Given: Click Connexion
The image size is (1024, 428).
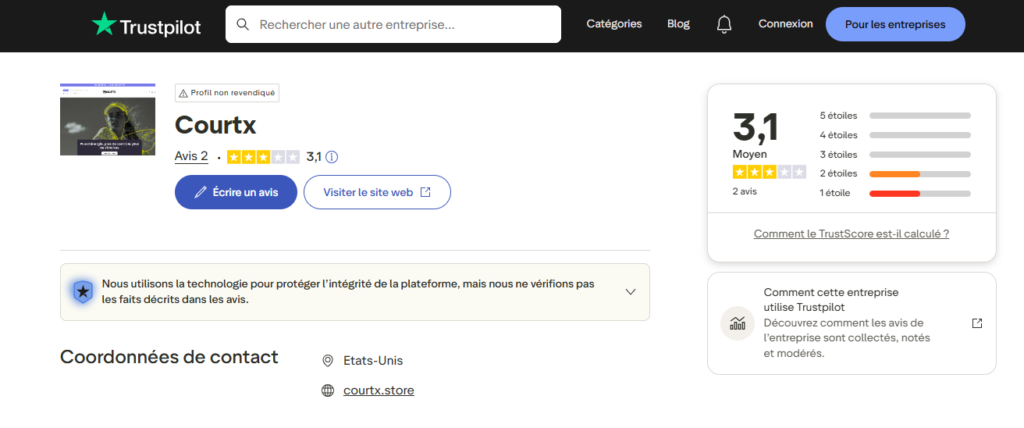Looking at the screenshot, I should coord(786,24).
